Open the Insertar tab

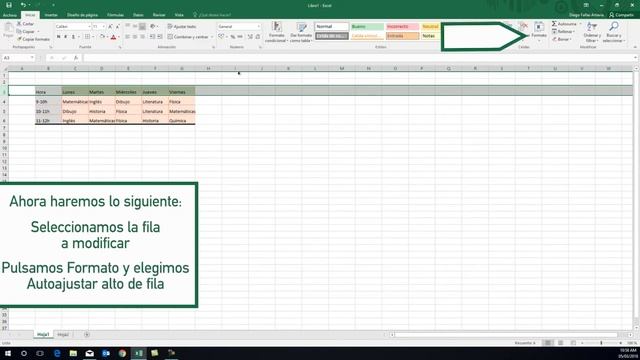(x=51, y=15)
